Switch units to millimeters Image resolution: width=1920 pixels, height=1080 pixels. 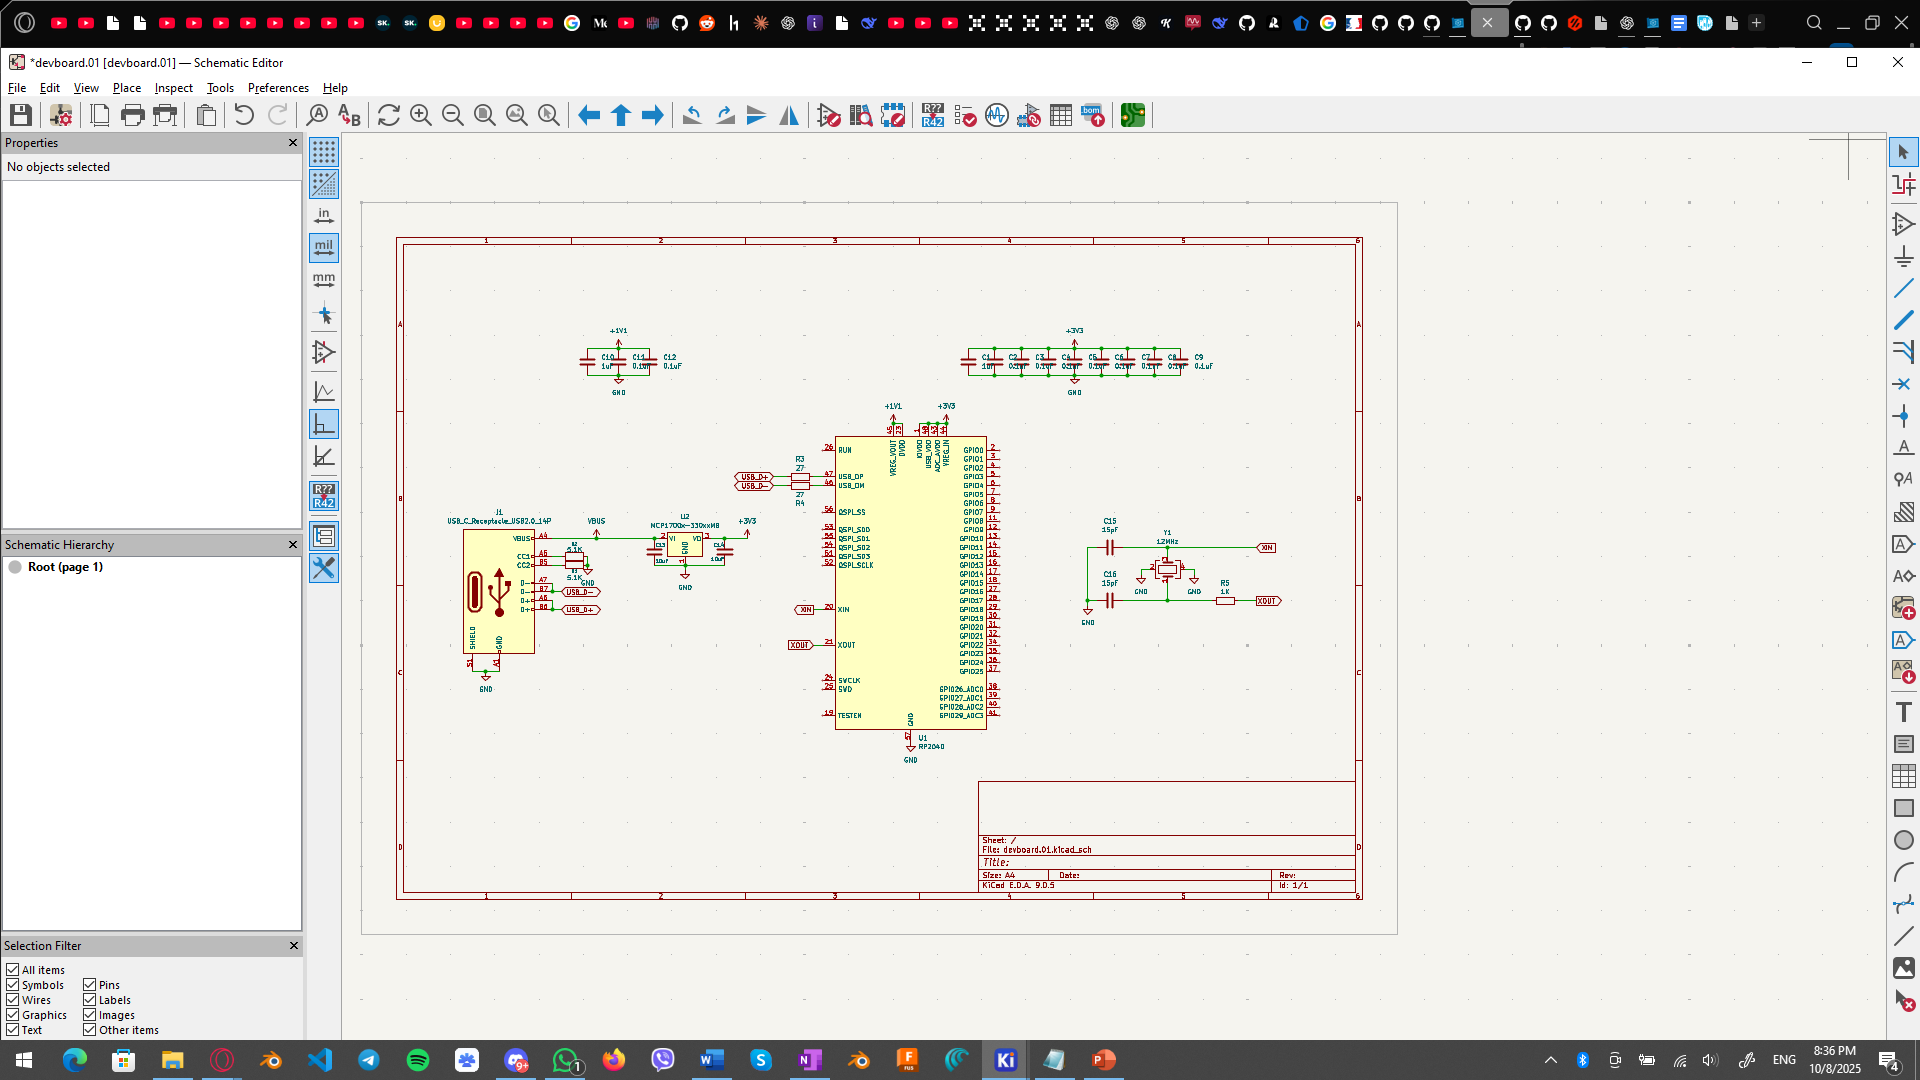[324, 280]
